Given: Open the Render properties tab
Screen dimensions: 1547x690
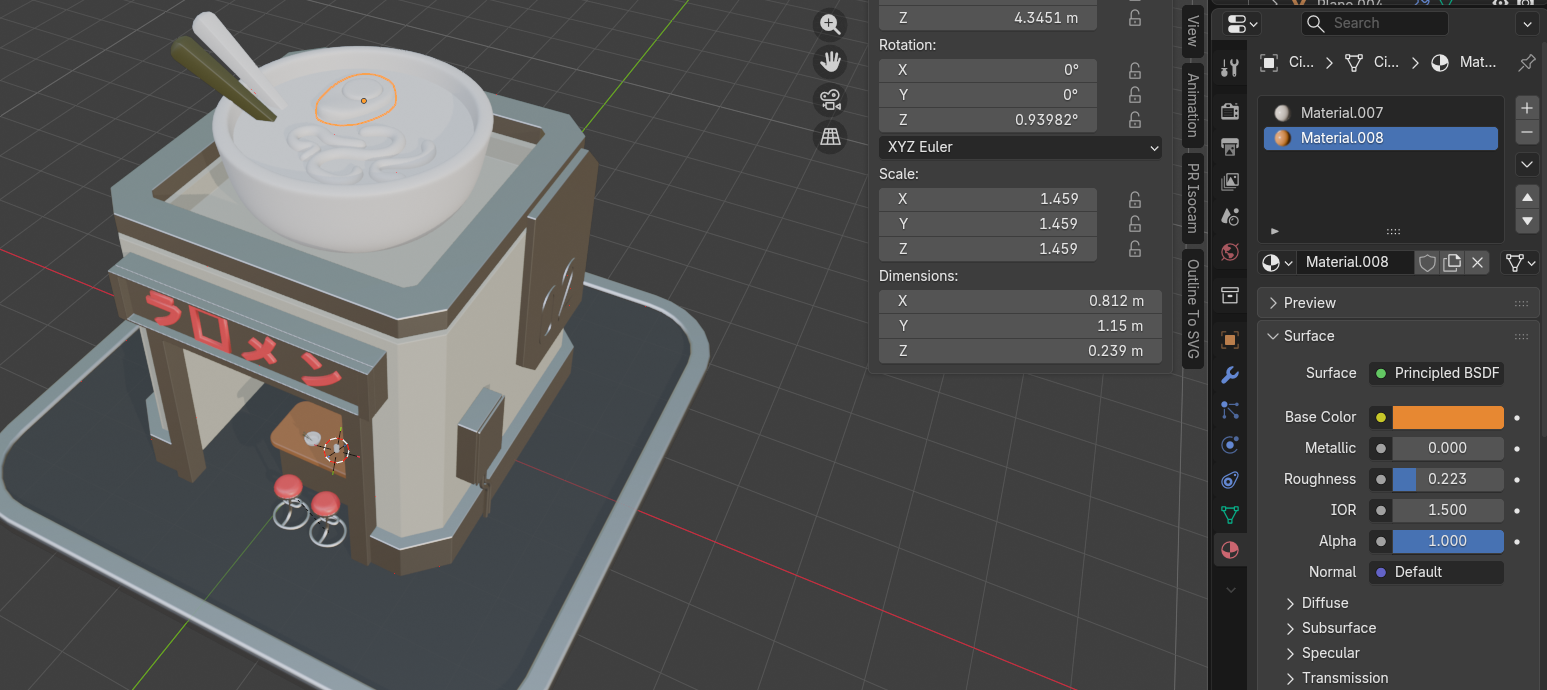Looking at the screenshot, I should 1230,111.
